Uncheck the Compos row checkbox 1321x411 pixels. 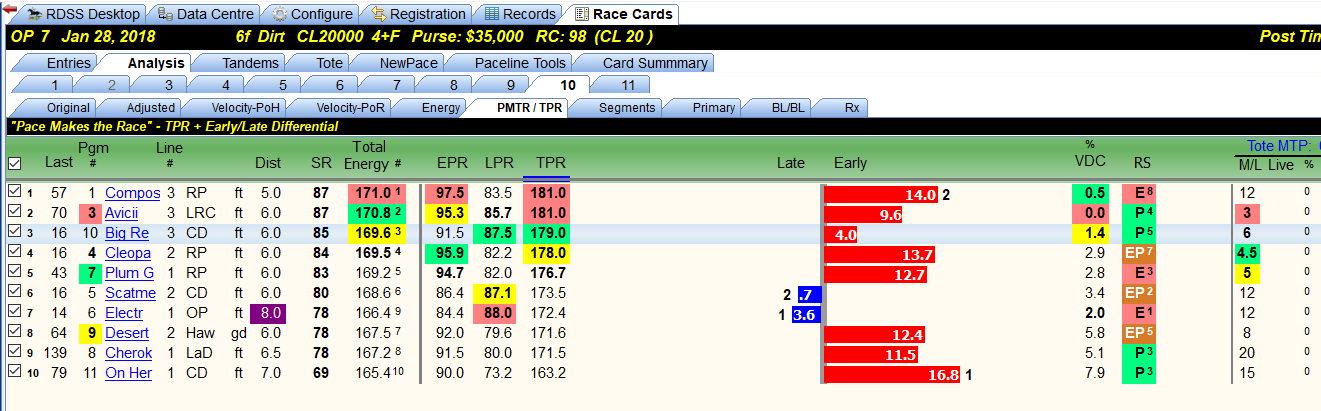[x=14, y=192]
